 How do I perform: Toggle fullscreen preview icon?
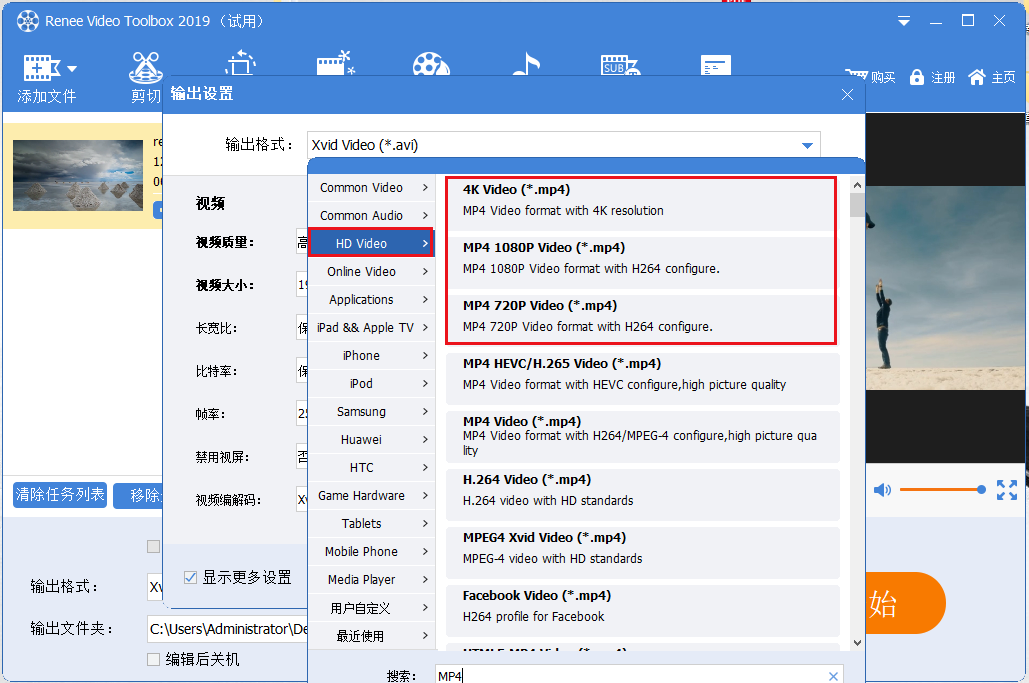(1007, 489)
